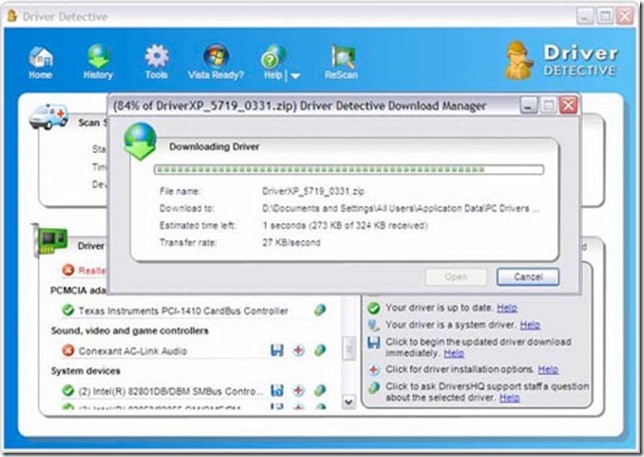Image resolution: width=644 pixels, height=457 pixels.
Task: Click the greyed-out Open button
Action: (456, 277)
